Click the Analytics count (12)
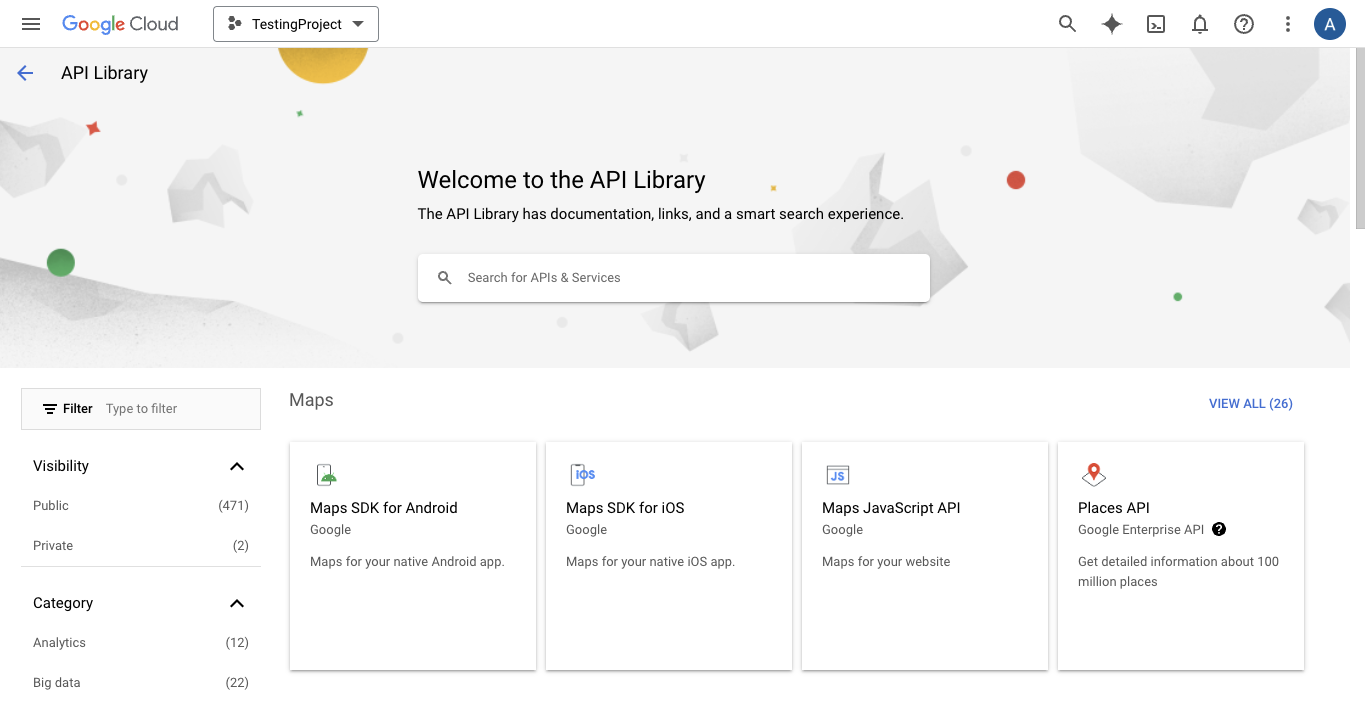The height and width of the screenshot is (705, 1365). (x=237, y=643)
